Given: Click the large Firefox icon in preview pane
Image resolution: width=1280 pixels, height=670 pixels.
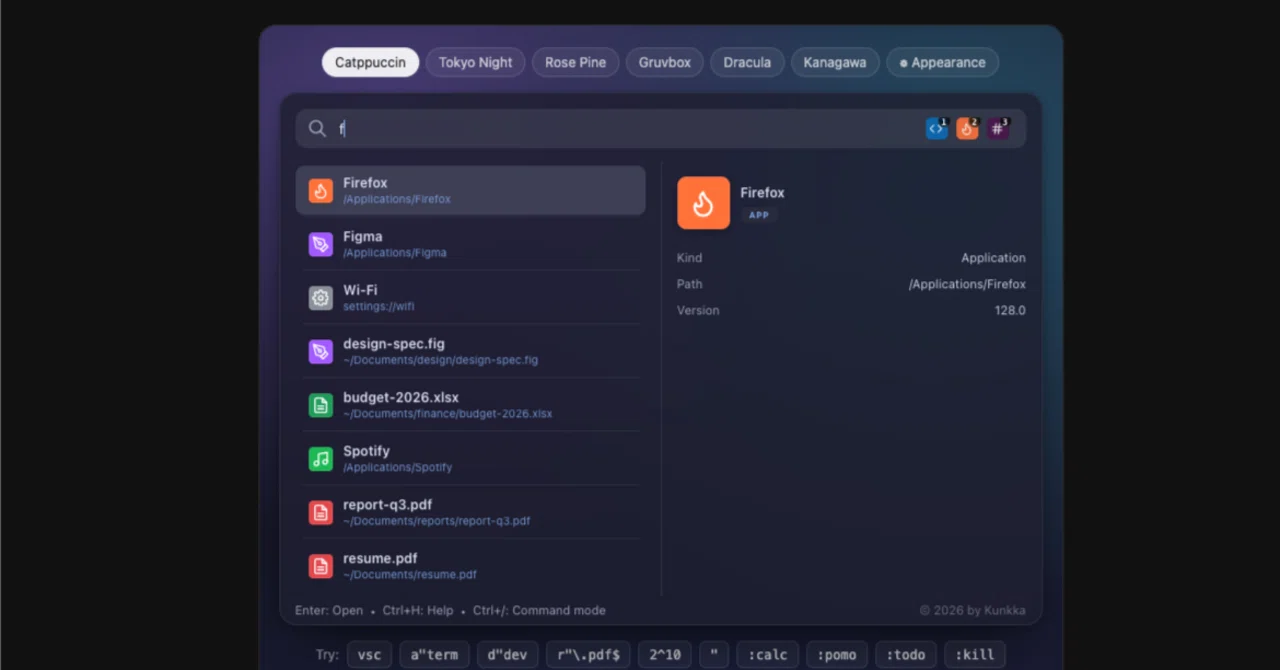Looking at the screenshot, I should (x=703, y=203).
